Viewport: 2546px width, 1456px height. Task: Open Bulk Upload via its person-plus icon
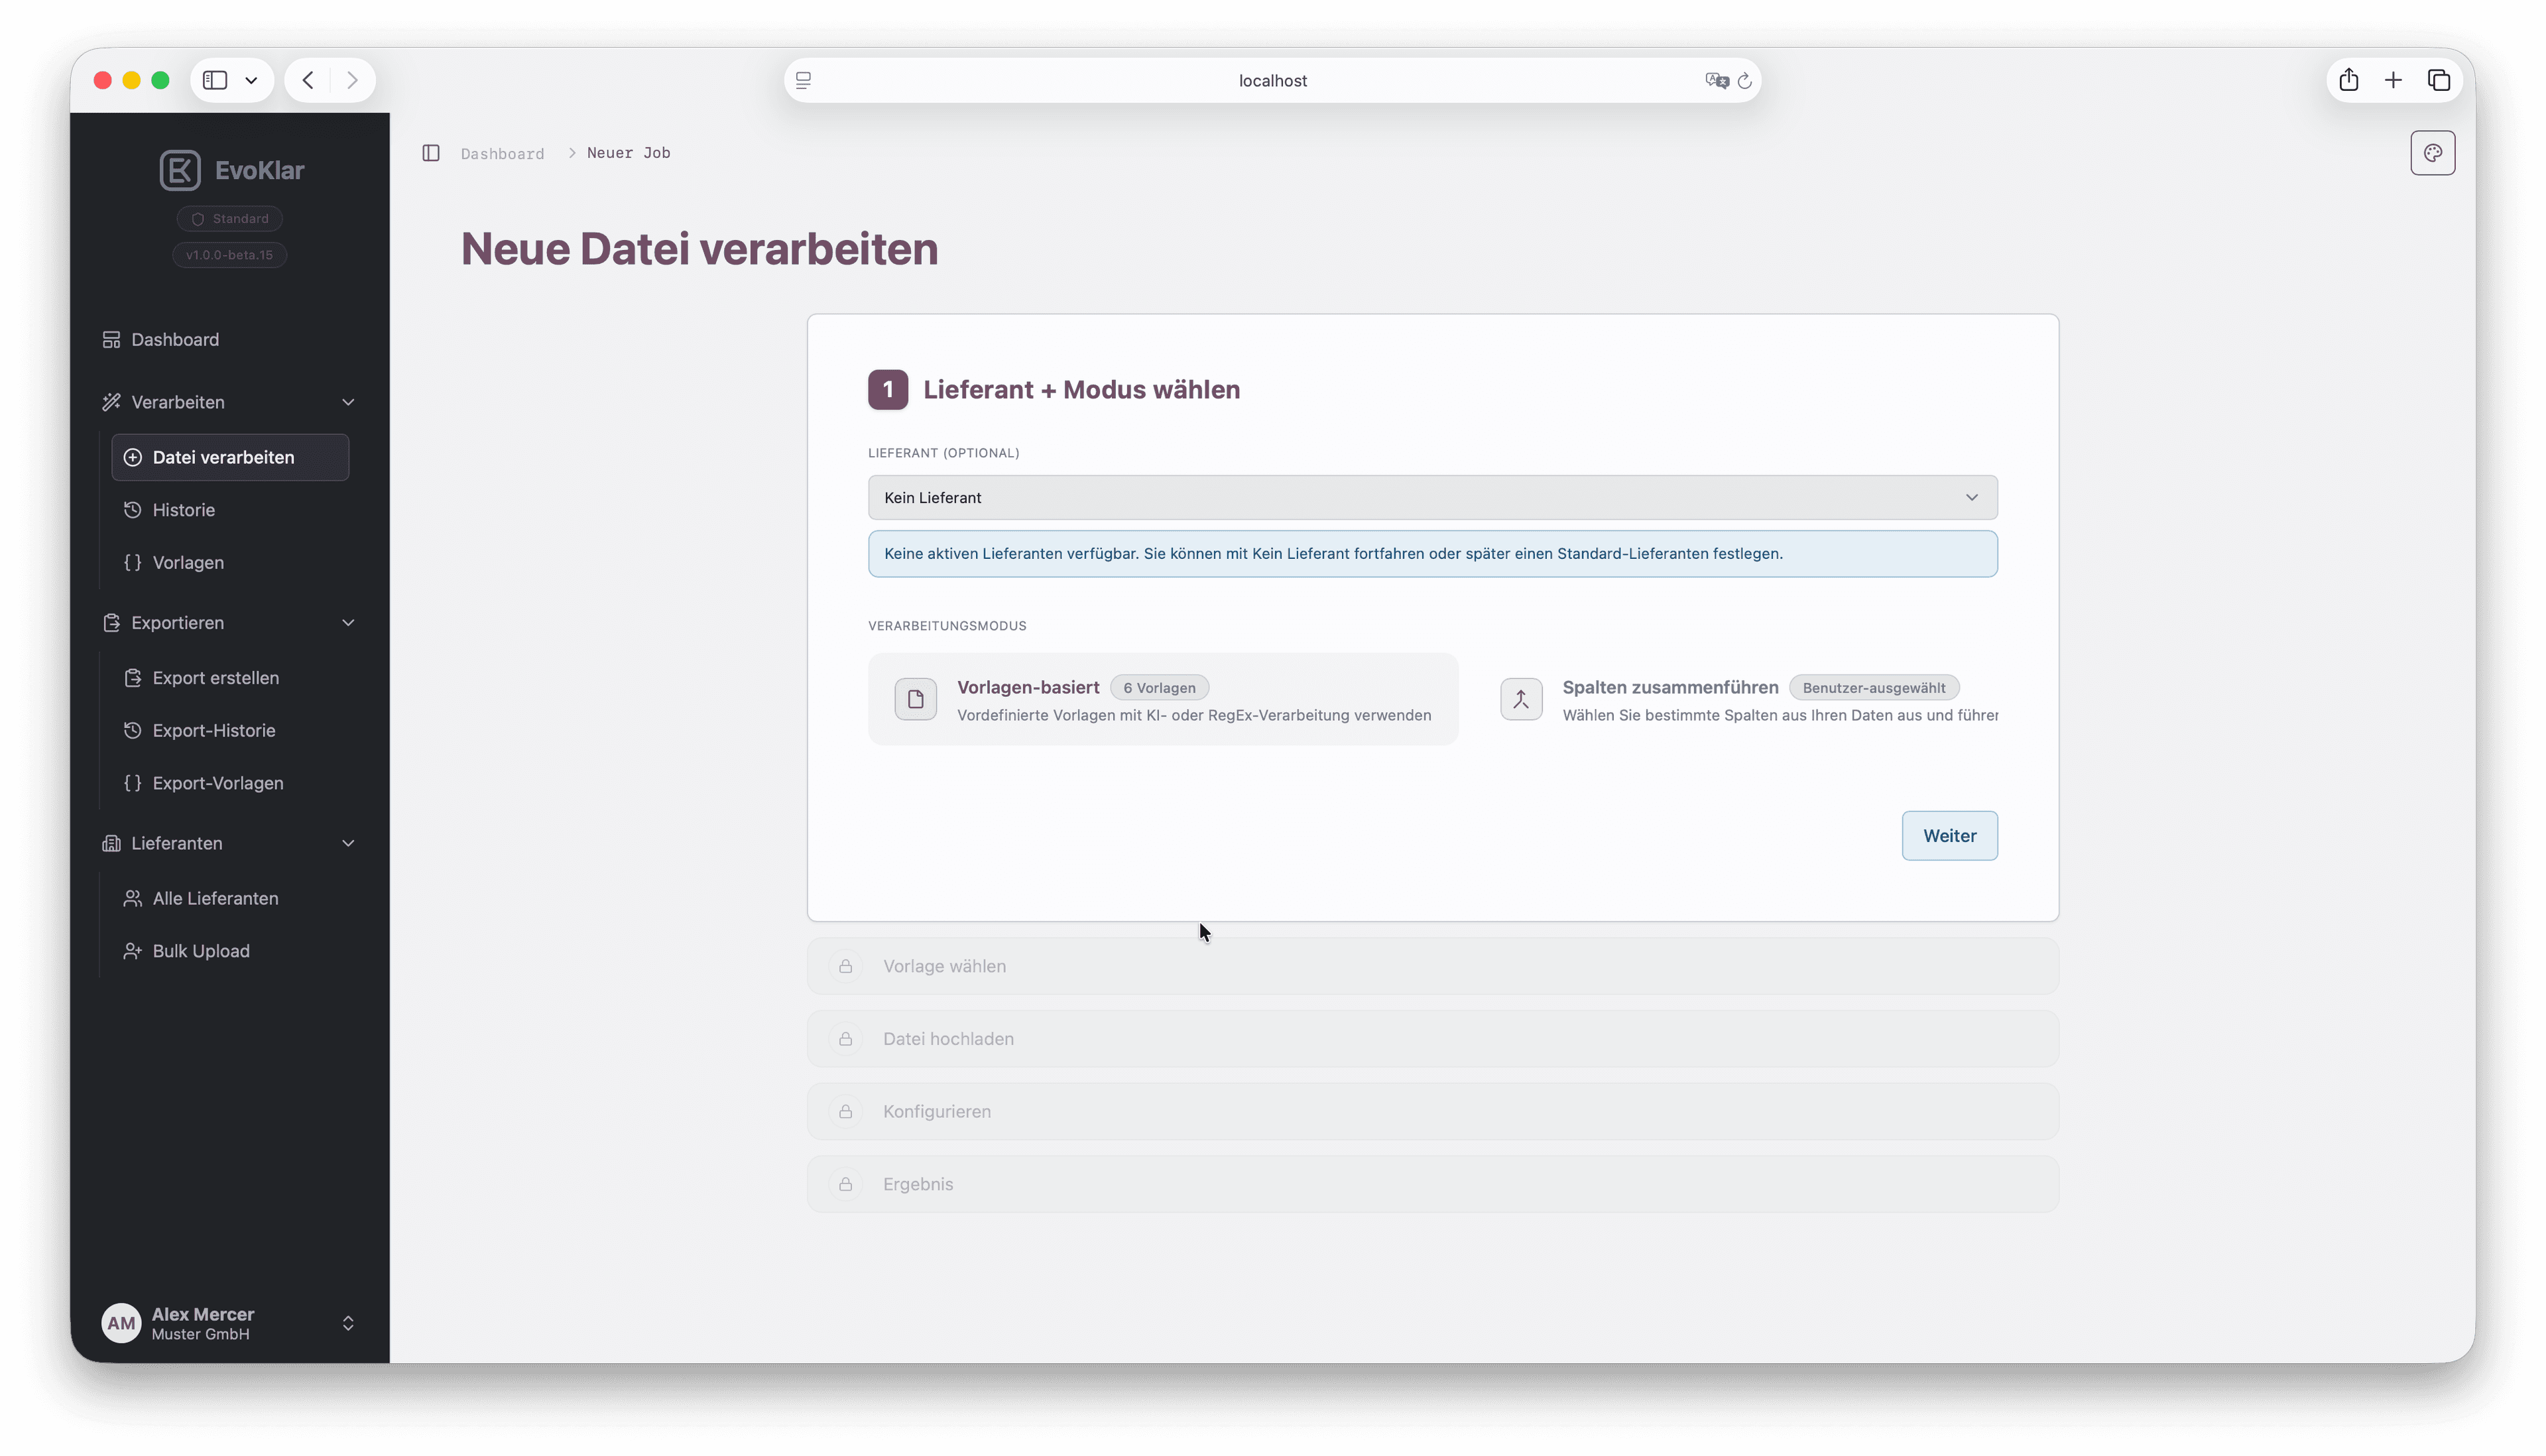pos(132,951)
